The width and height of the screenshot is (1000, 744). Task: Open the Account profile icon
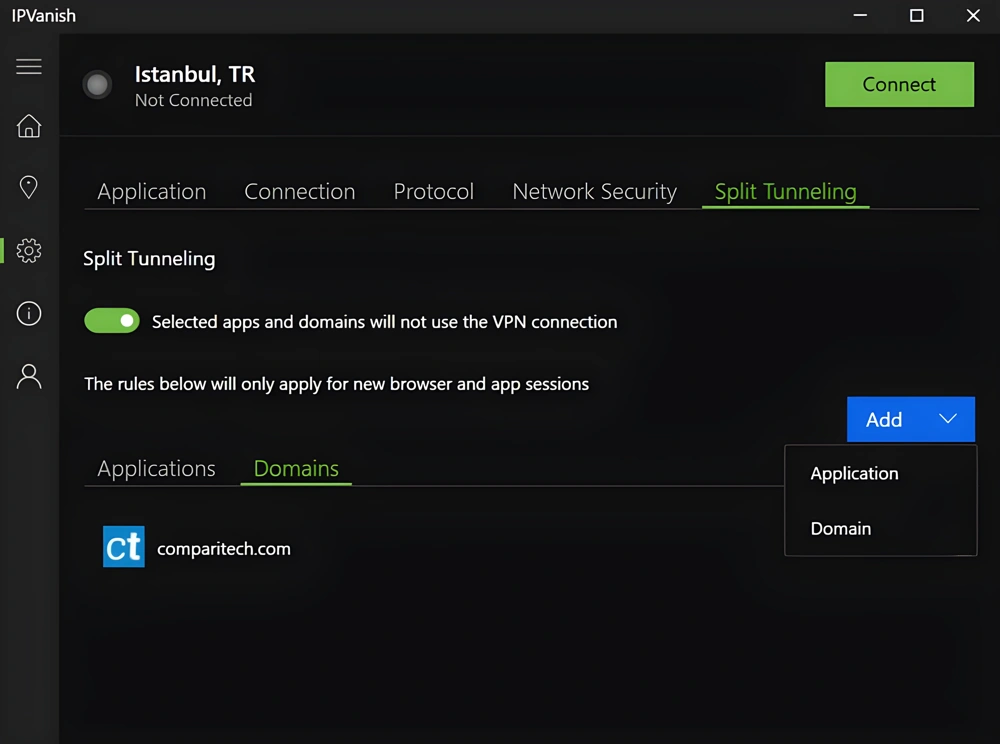point(29,377)
